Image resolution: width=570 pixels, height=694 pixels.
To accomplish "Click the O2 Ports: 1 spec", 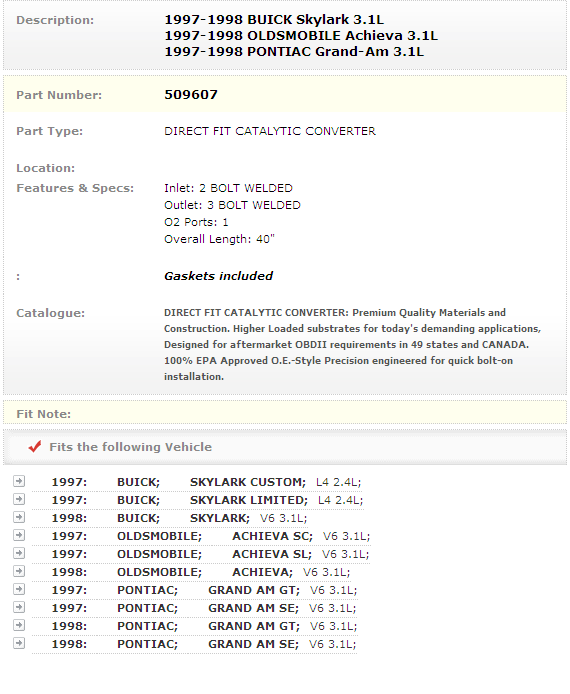I will [x=196, y=222].
